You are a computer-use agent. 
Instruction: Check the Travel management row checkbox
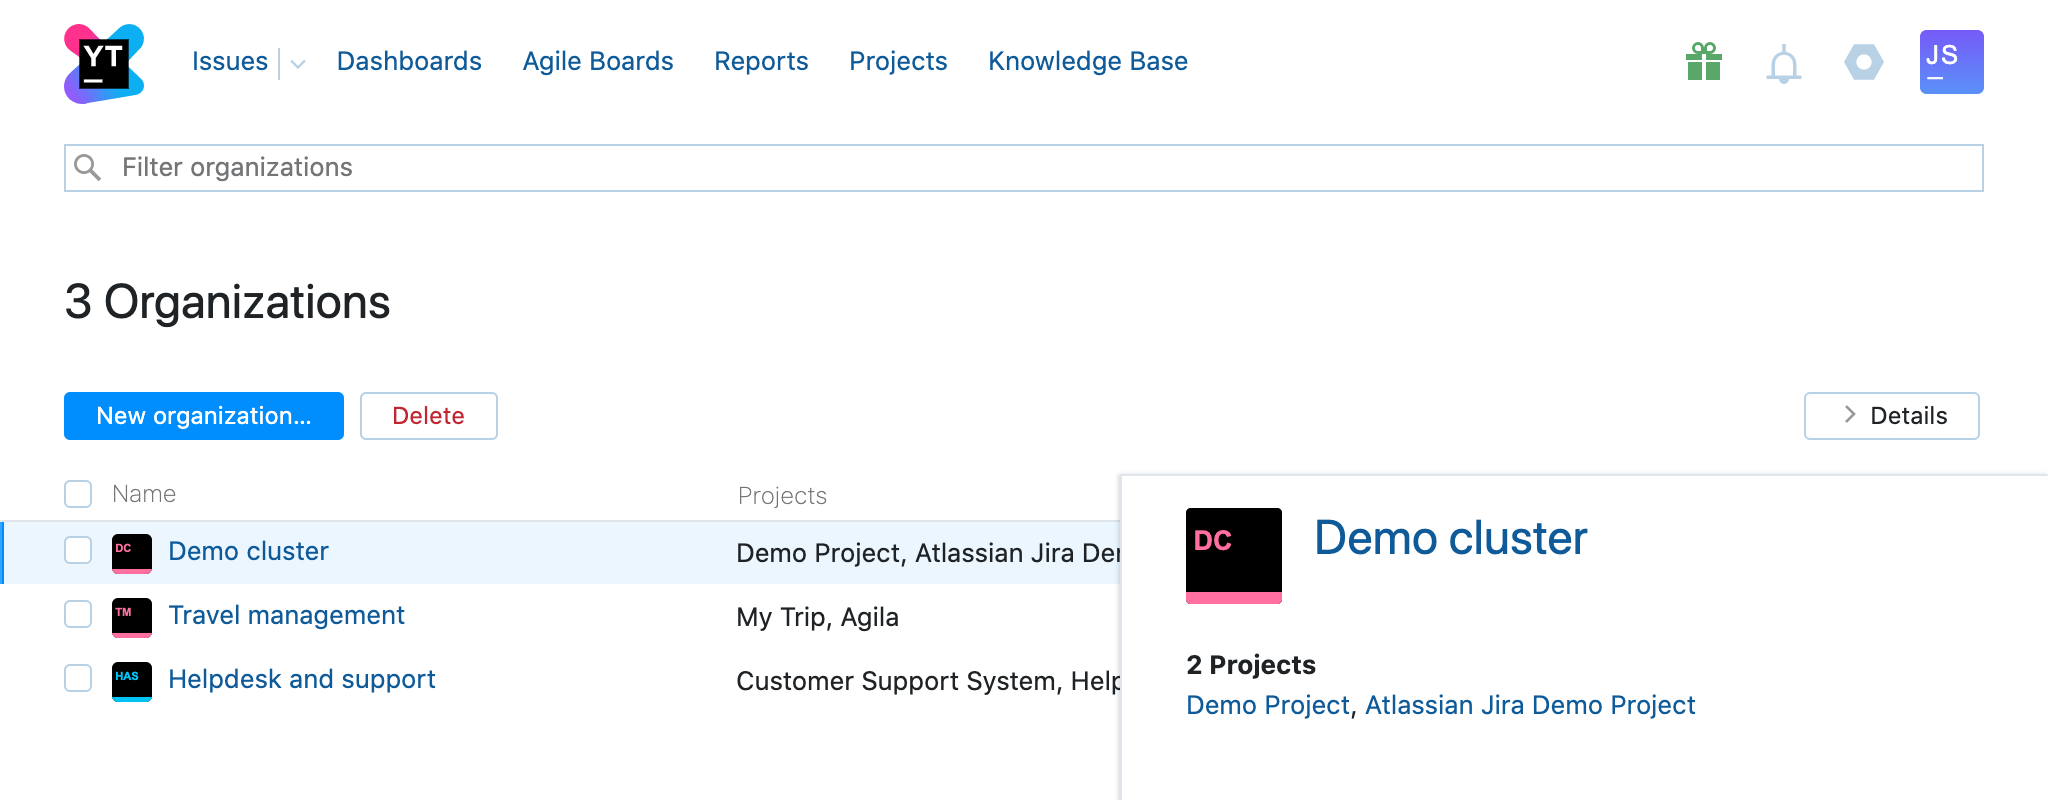pos(78,615)
